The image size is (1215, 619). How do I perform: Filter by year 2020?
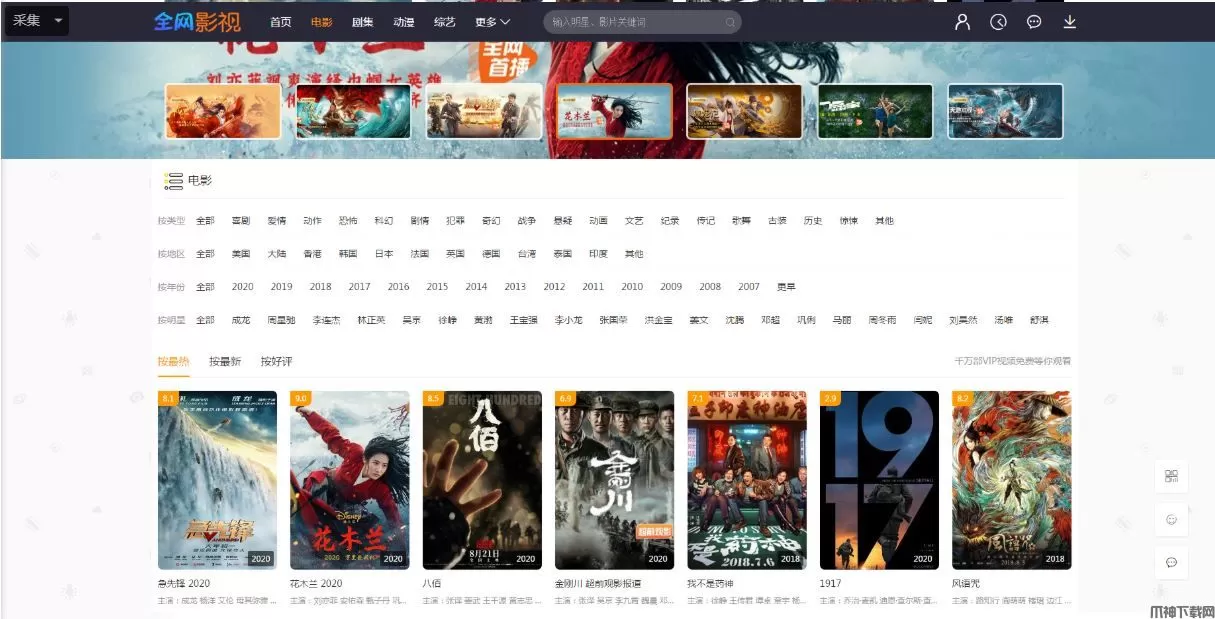point(243,287)
